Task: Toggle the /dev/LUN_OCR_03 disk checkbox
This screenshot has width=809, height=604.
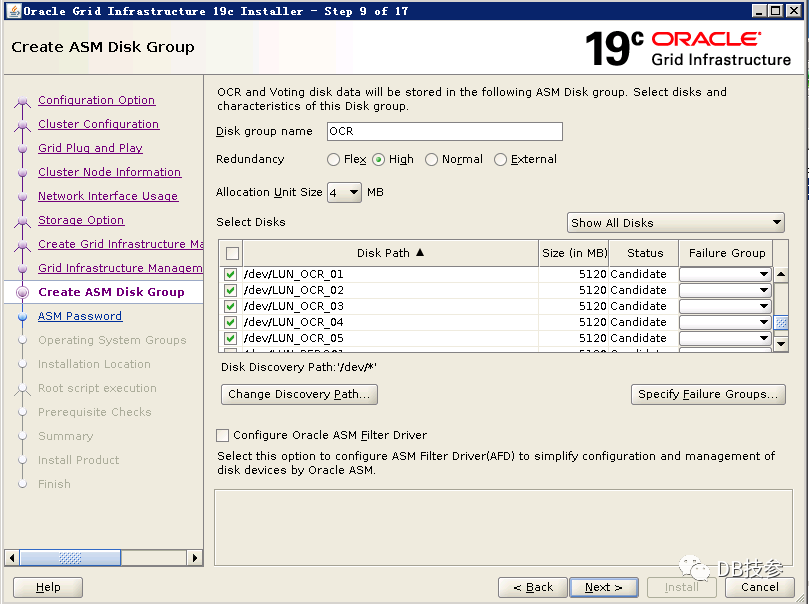Action: (x=231, y=306)
